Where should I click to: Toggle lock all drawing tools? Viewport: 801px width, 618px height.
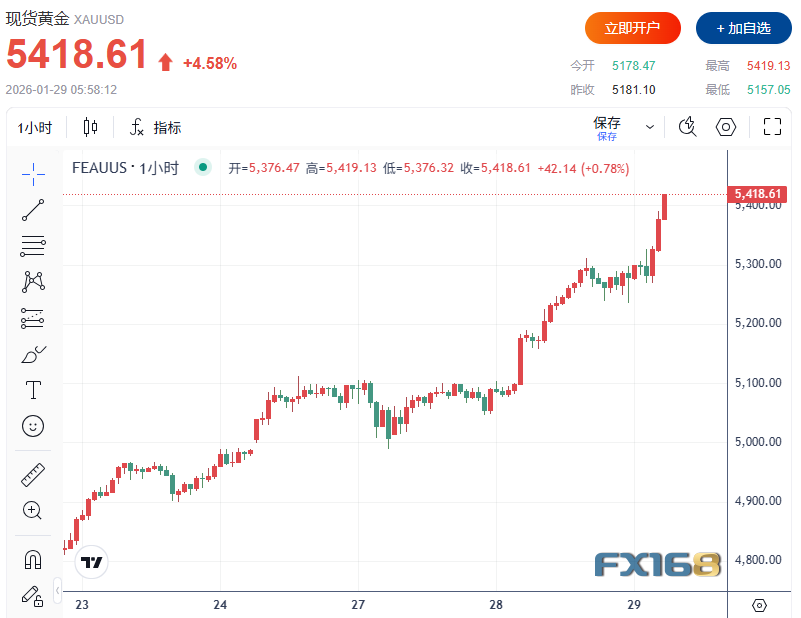[x=33, y=595]
